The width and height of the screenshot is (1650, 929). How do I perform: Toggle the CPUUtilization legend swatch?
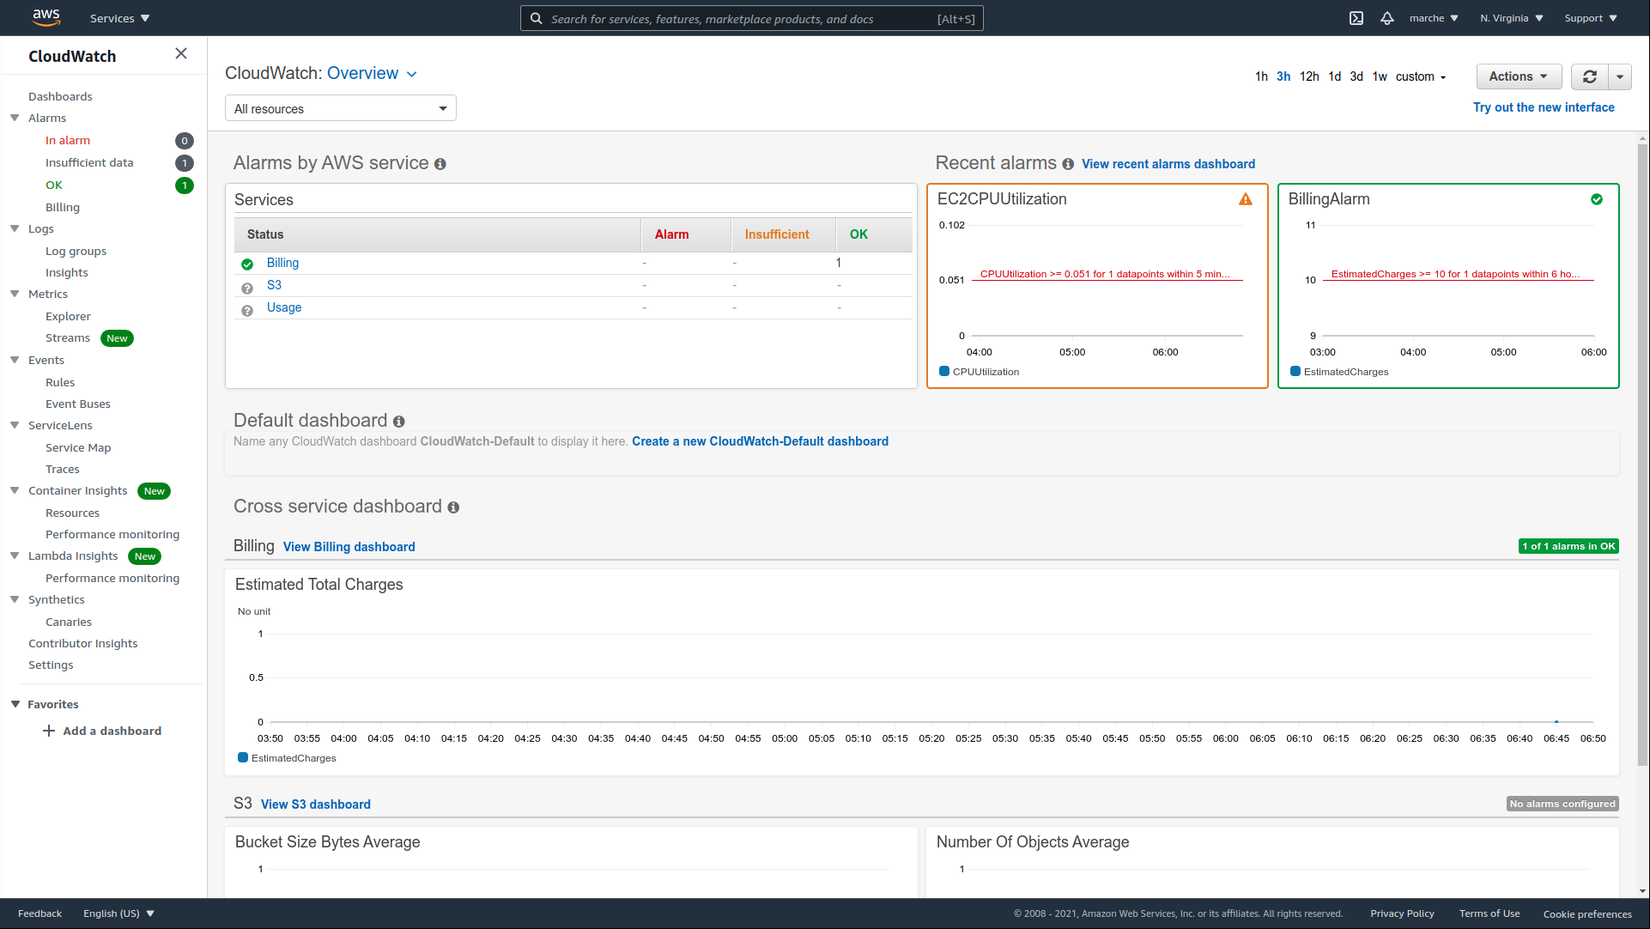[944, 371]
